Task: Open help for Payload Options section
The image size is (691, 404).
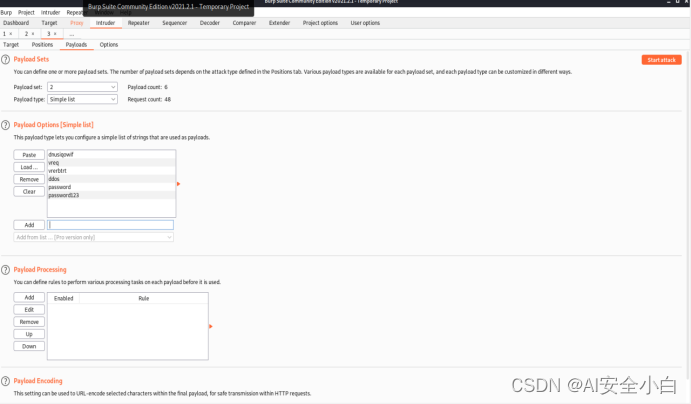Action: point(5,125)
